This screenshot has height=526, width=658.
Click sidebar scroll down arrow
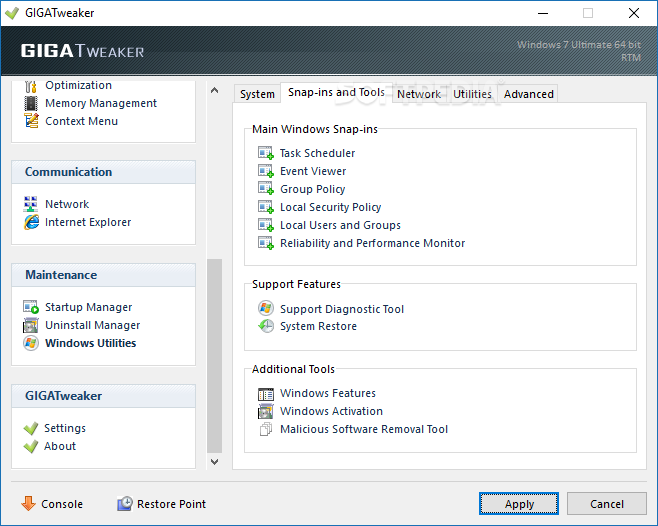click(214, 462)
